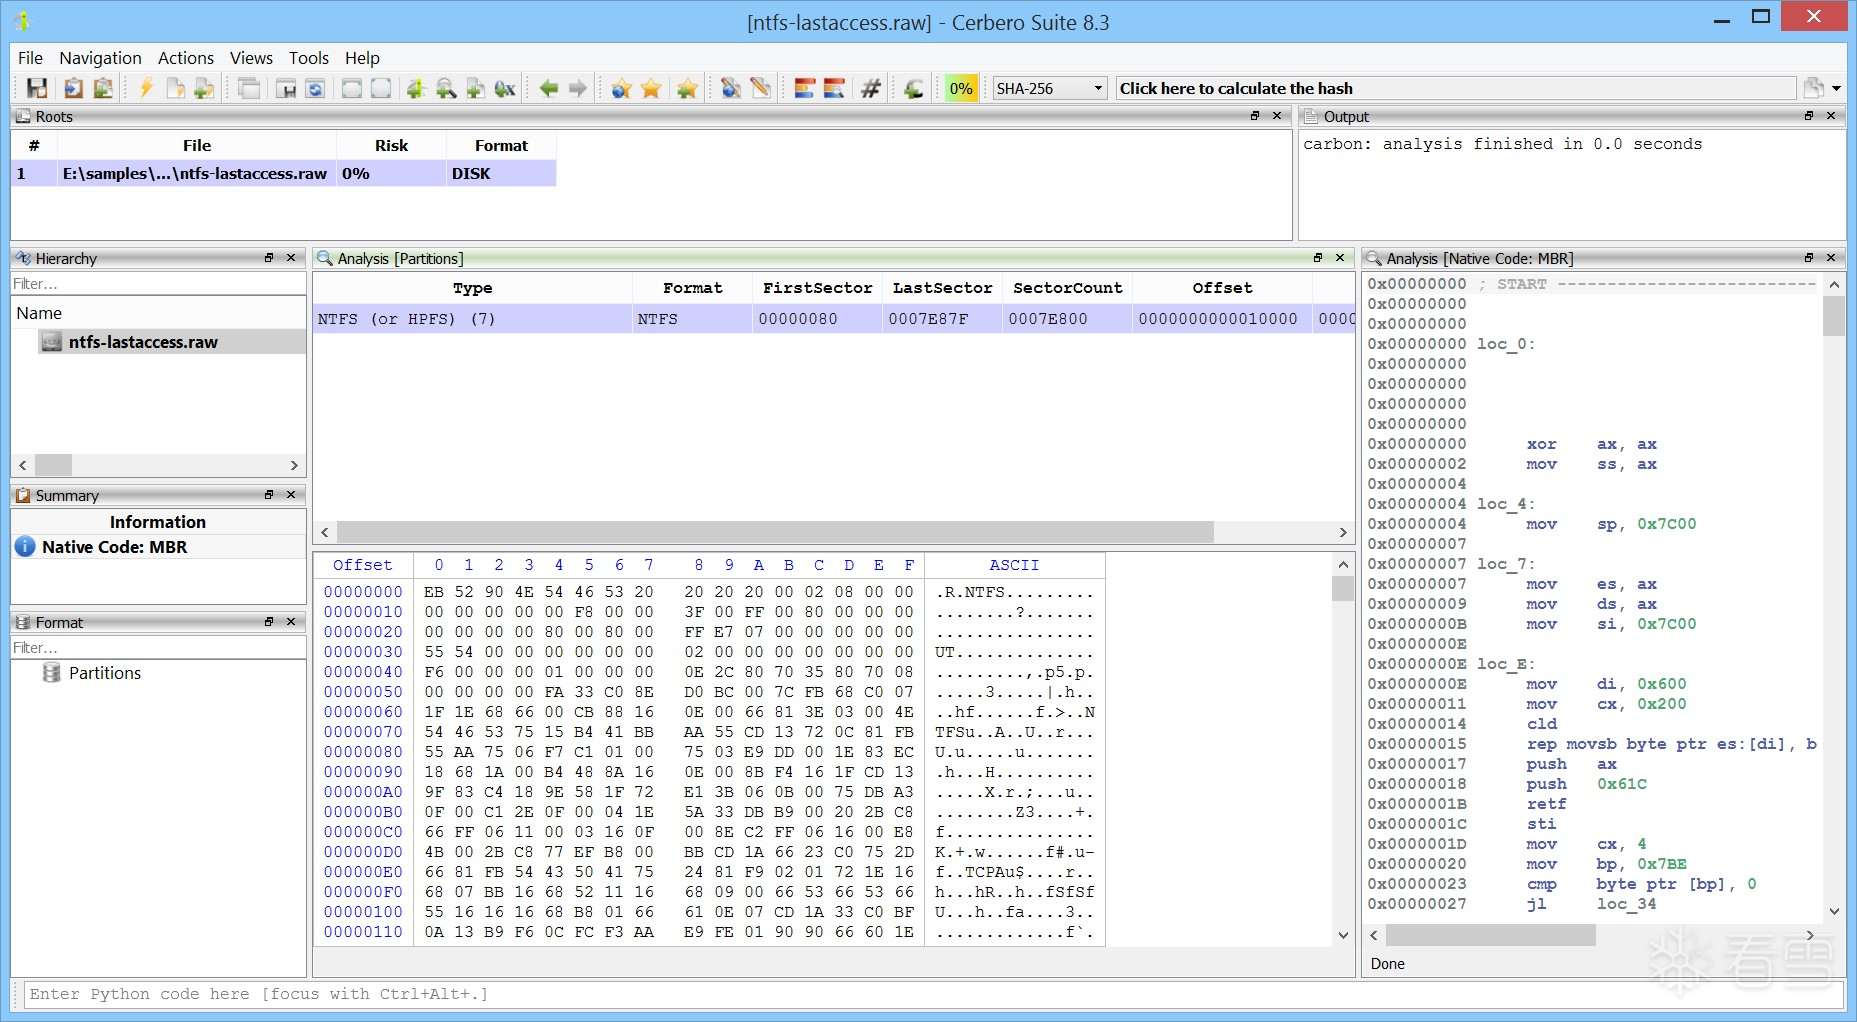Open the Tools menu
Image resolution: width=1857 pixels, height=1022 pixels.
[309, 58]
